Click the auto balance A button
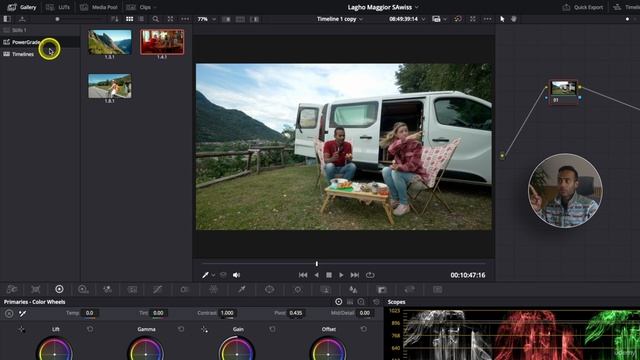The width and height of the screenshot is (640, 360). 9,313
